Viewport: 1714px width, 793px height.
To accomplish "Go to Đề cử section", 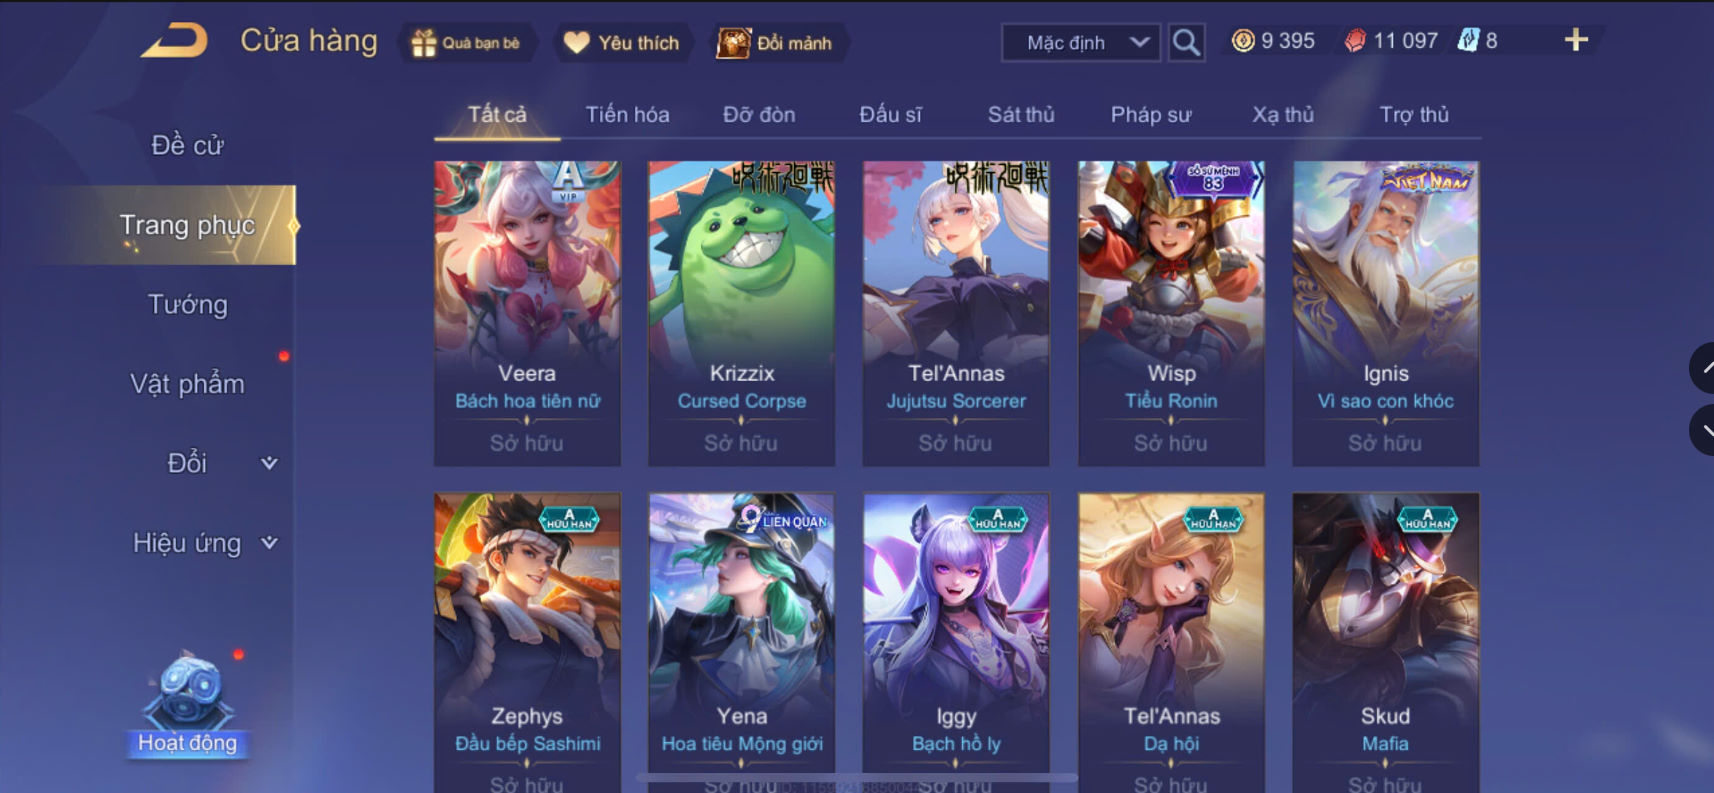I will coord(188,145).
